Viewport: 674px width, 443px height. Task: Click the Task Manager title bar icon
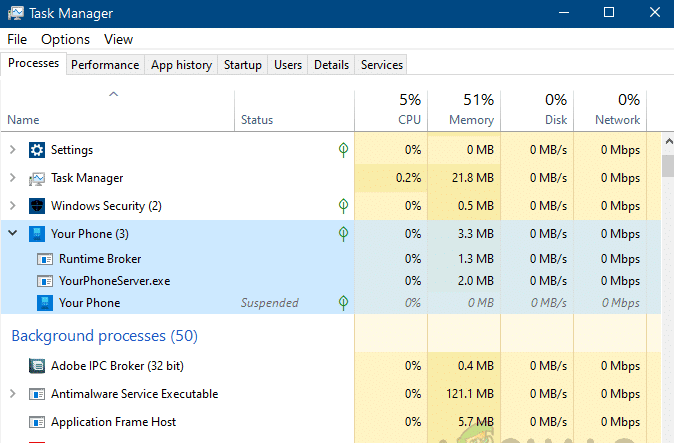pos(16,13)
